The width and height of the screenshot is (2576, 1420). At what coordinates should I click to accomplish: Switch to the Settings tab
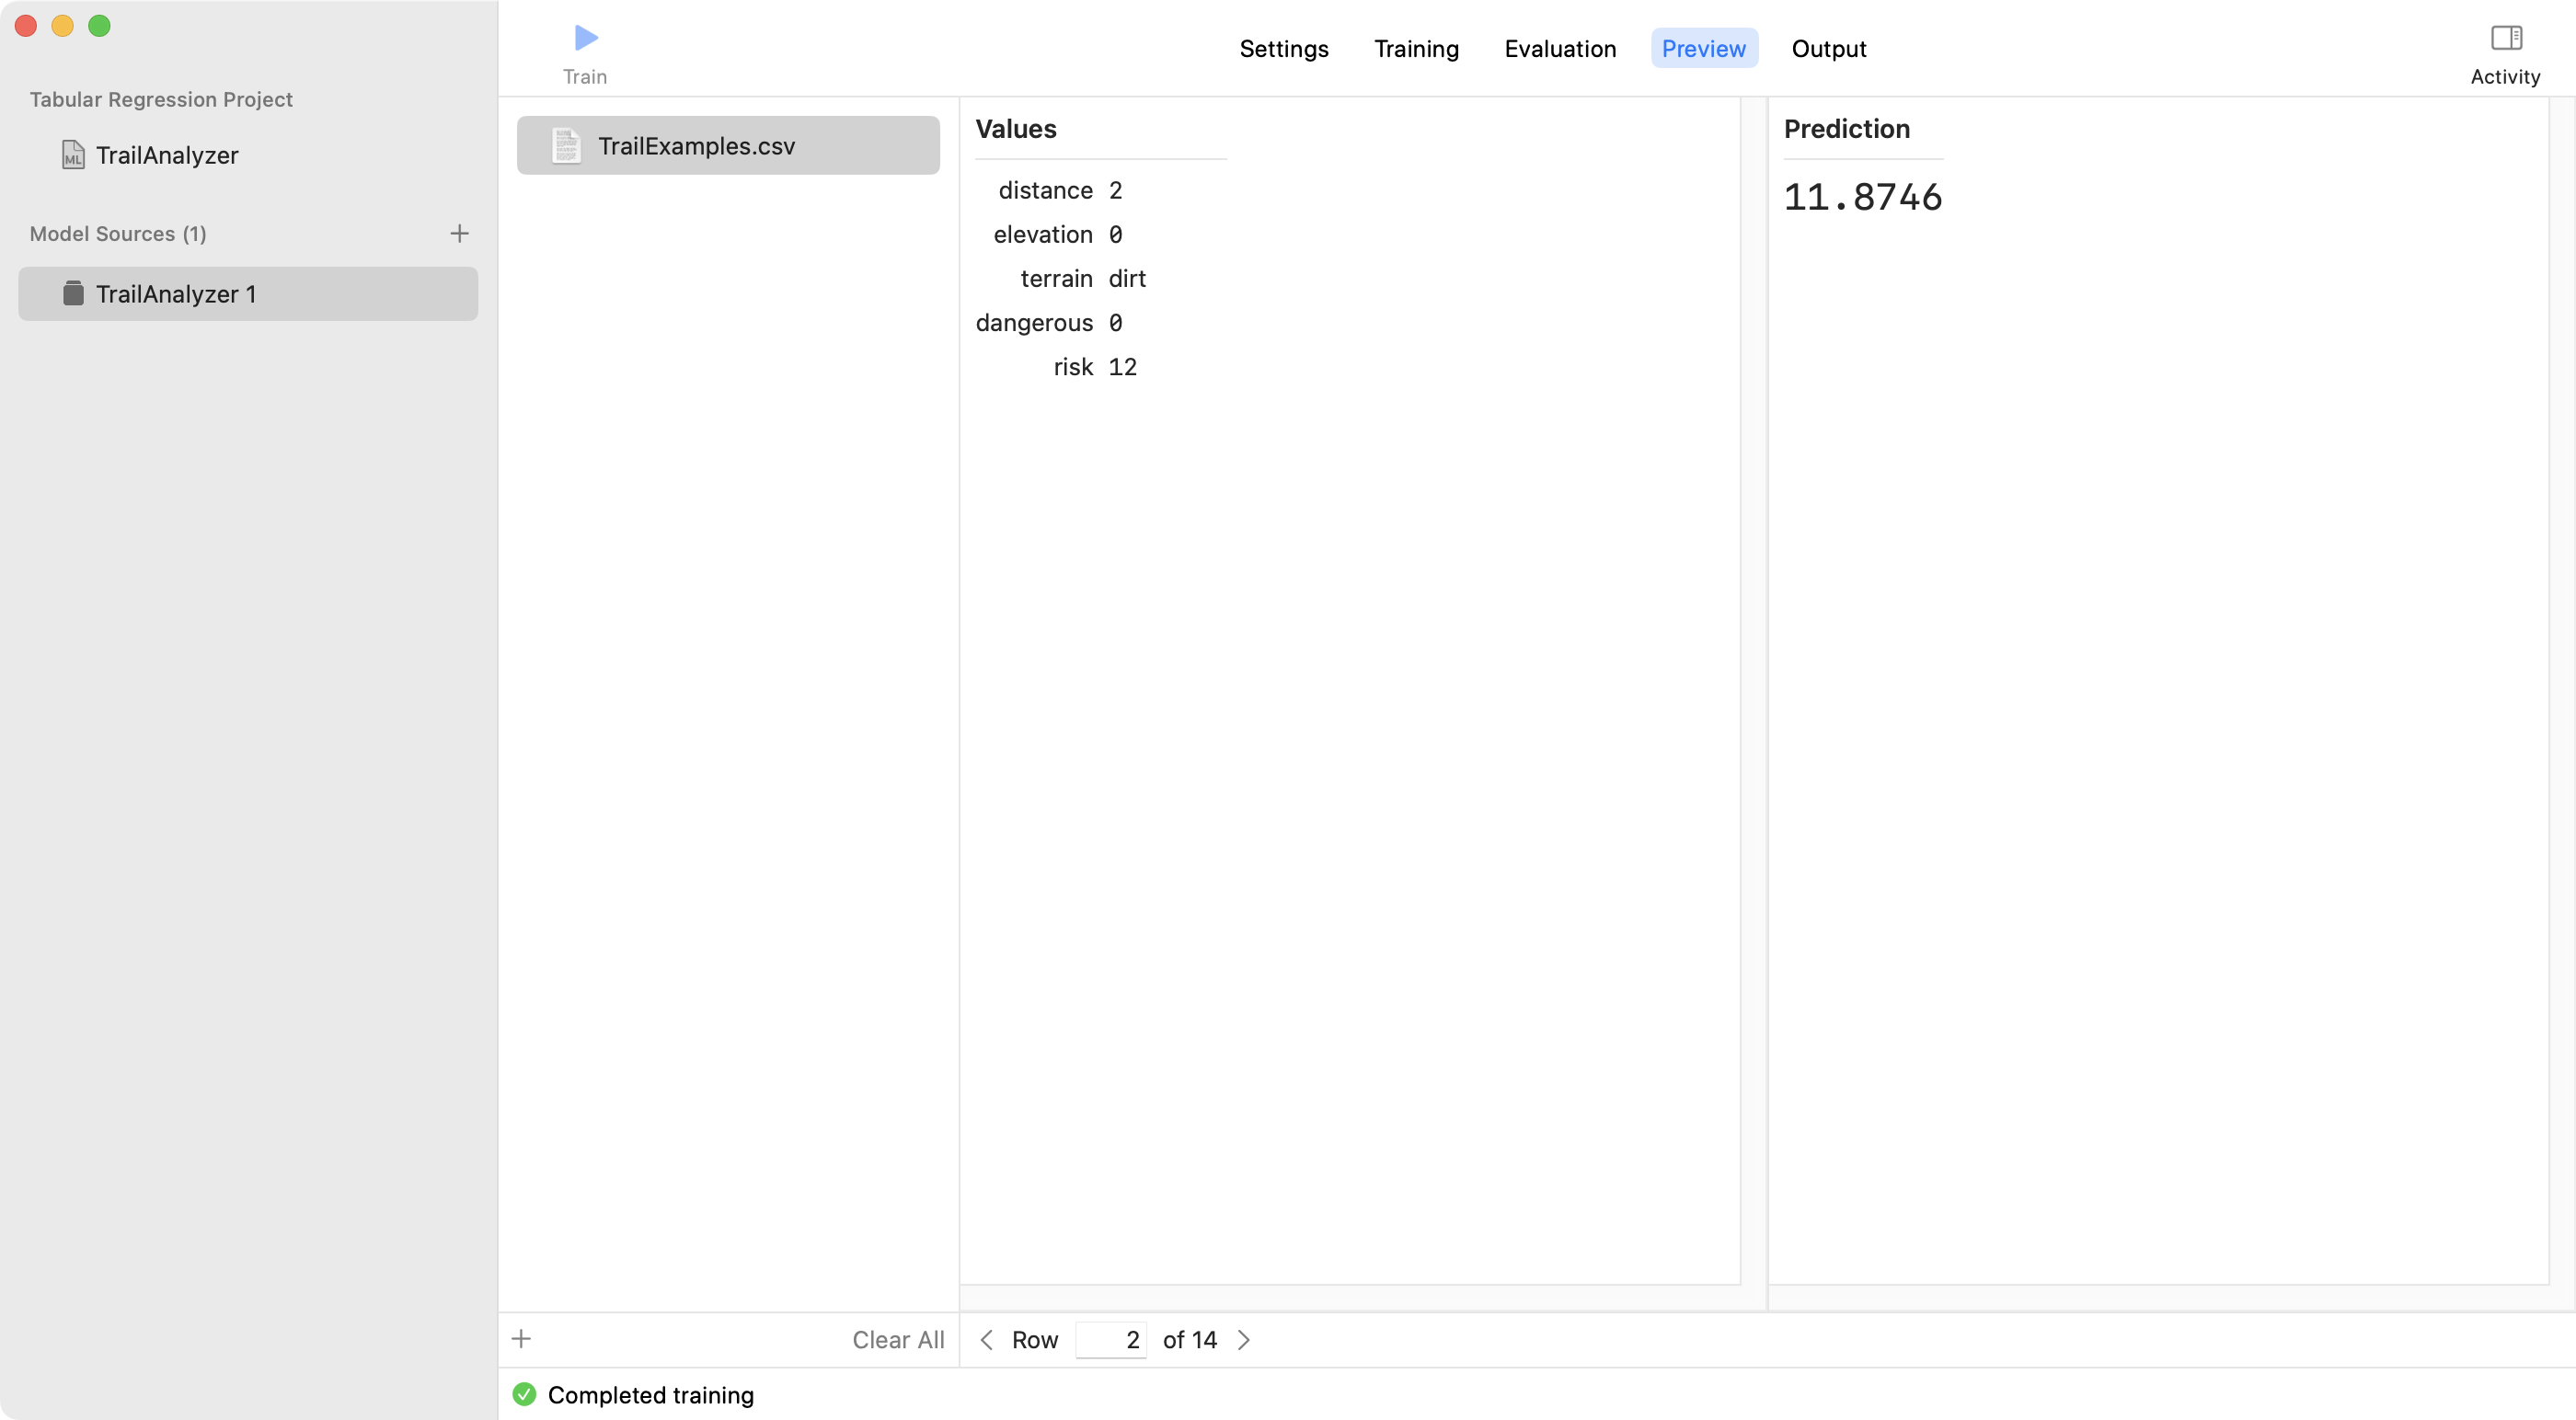point(1284,48)
